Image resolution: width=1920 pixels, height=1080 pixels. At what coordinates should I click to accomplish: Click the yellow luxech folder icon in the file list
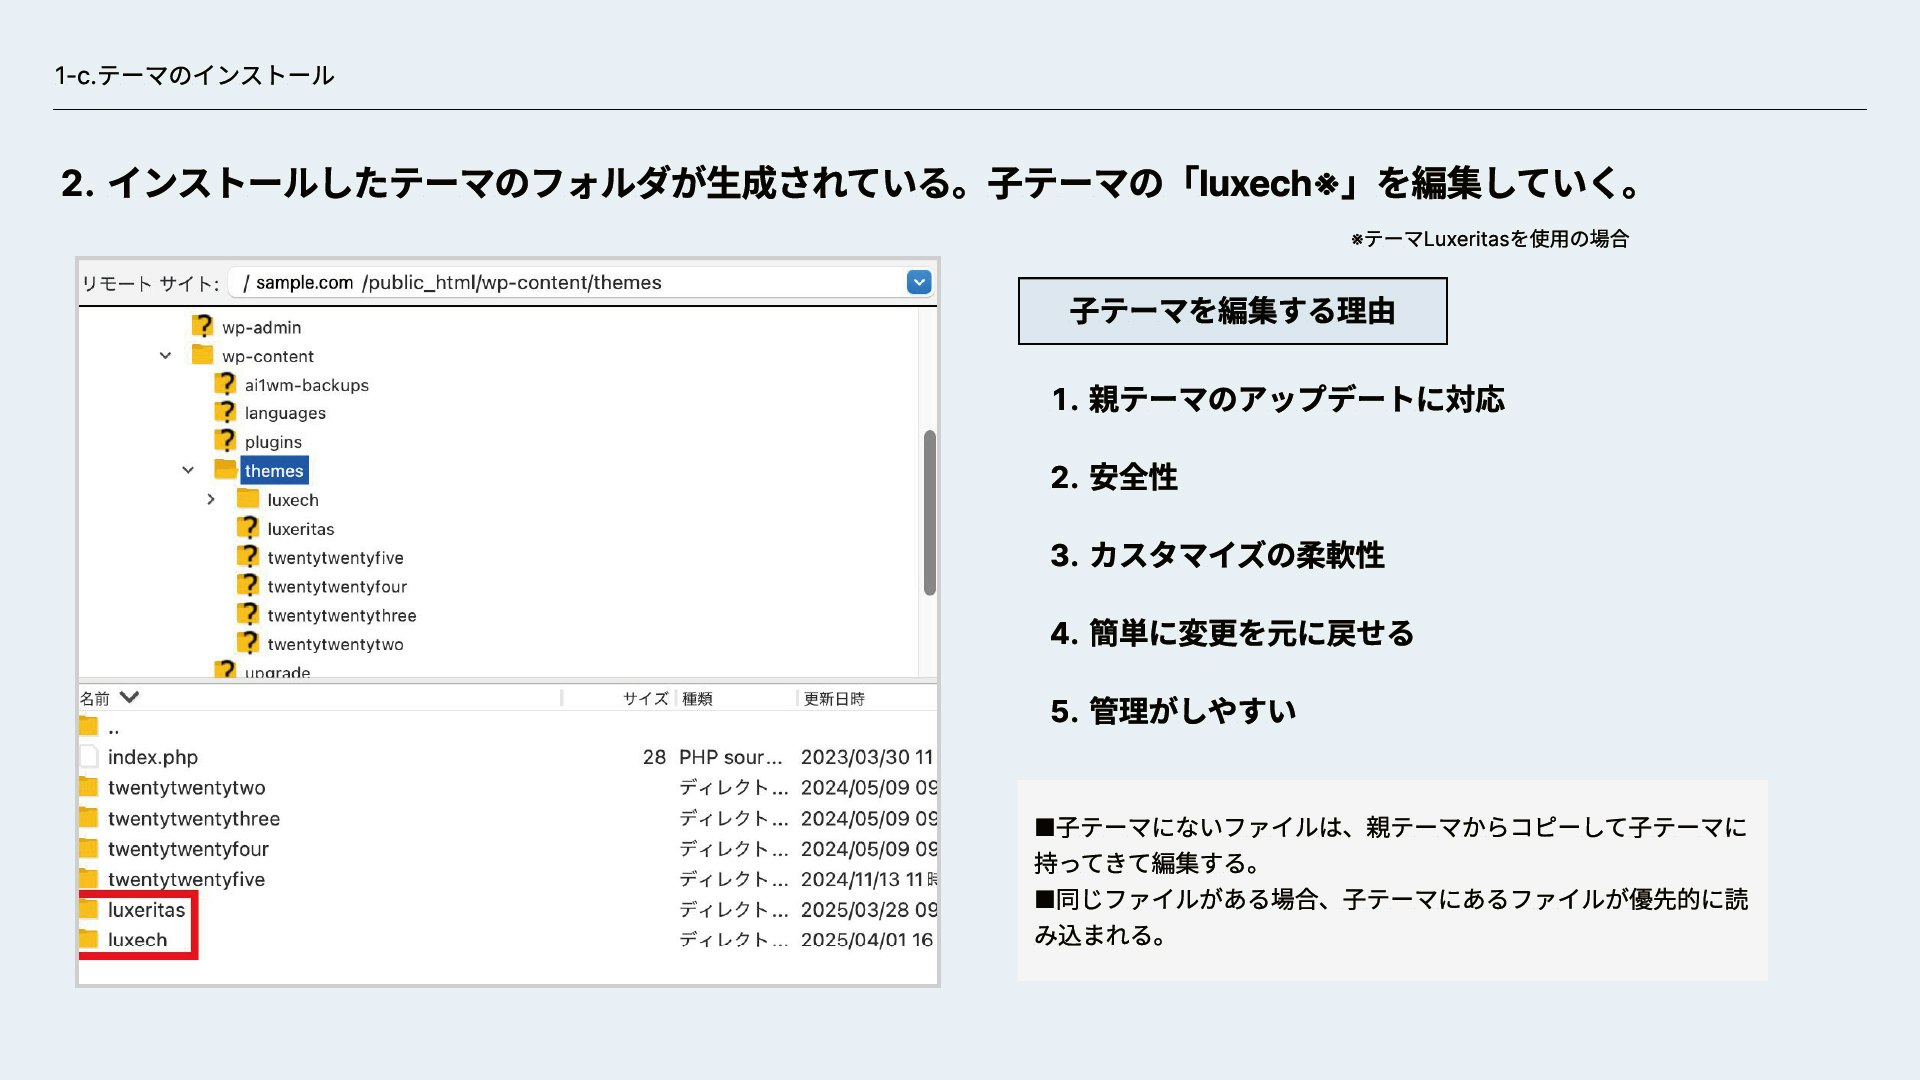click(90, 940)
